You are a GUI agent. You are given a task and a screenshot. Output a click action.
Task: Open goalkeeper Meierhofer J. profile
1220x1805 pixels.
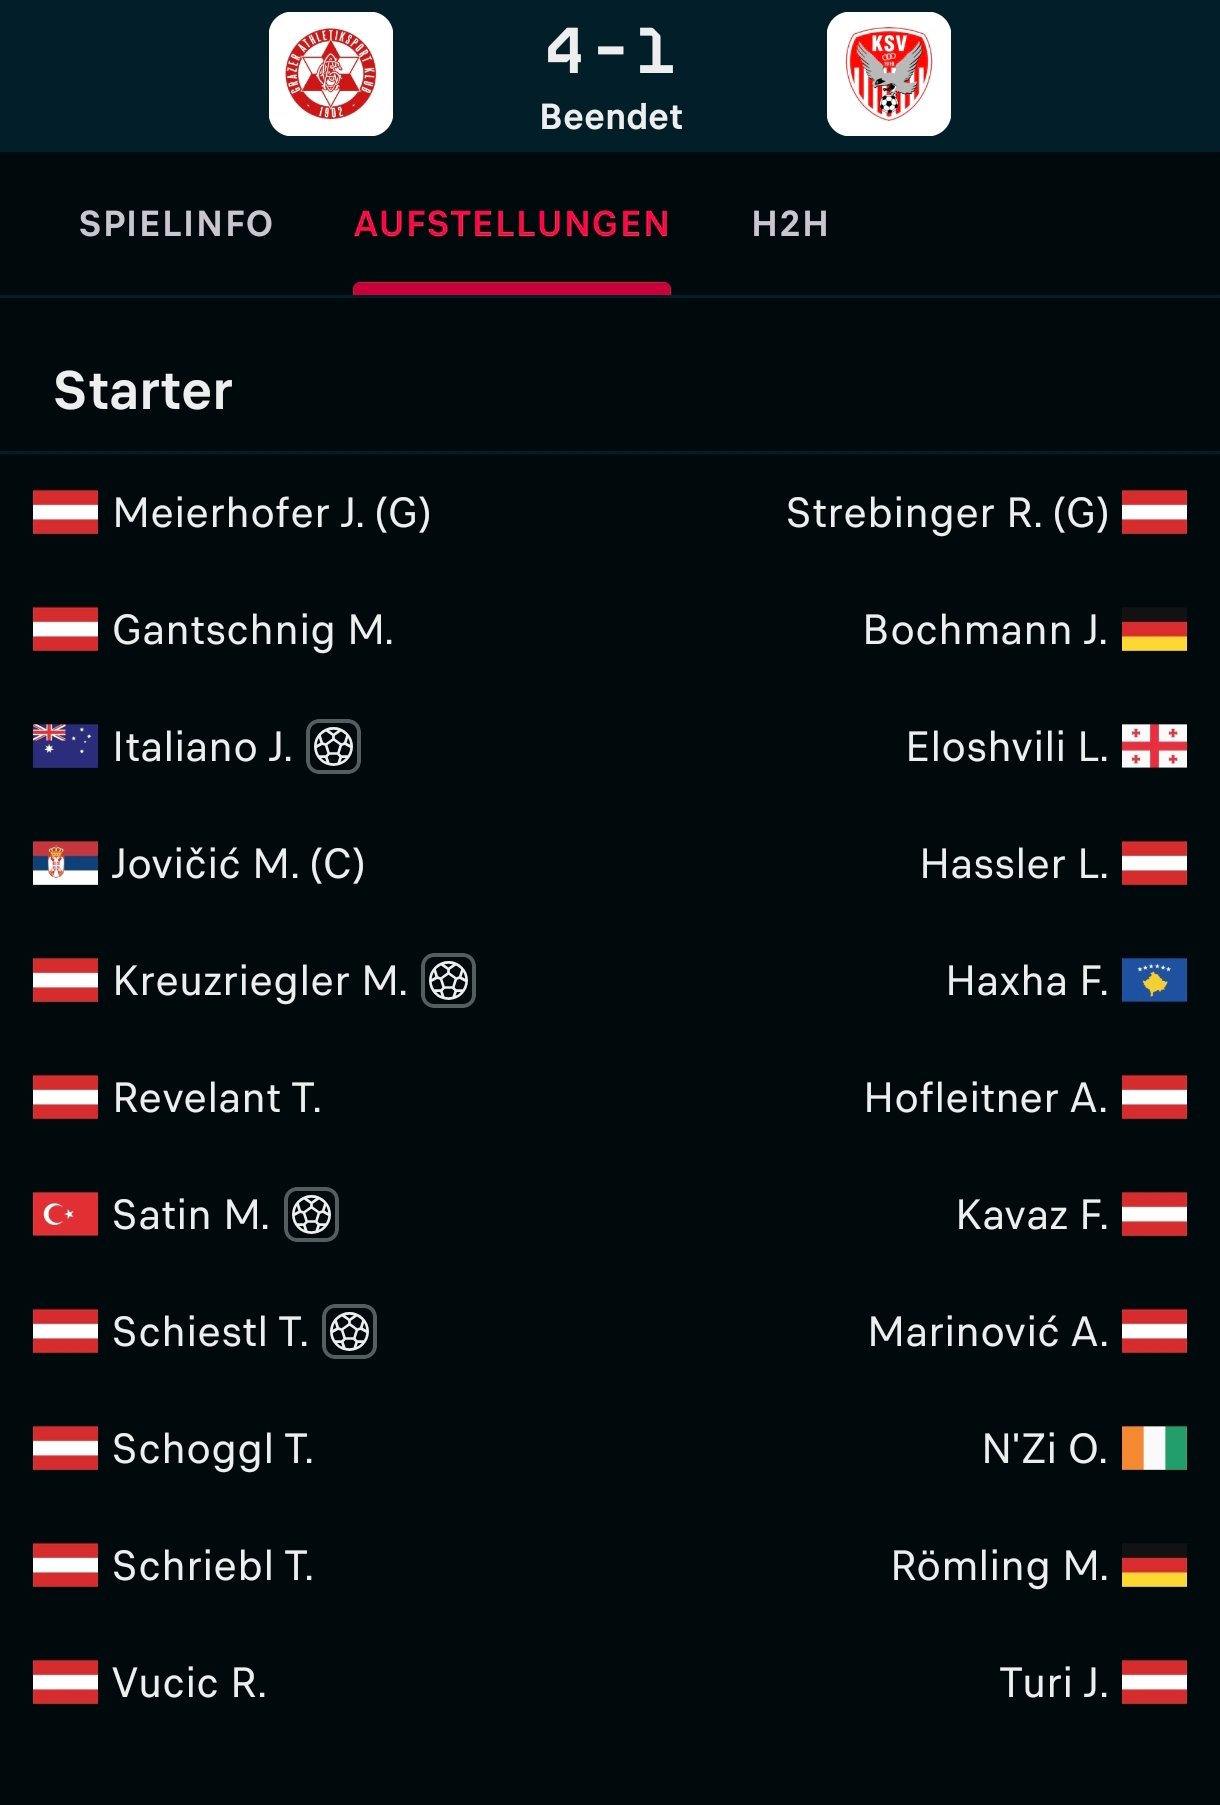[x=272, y=513]
